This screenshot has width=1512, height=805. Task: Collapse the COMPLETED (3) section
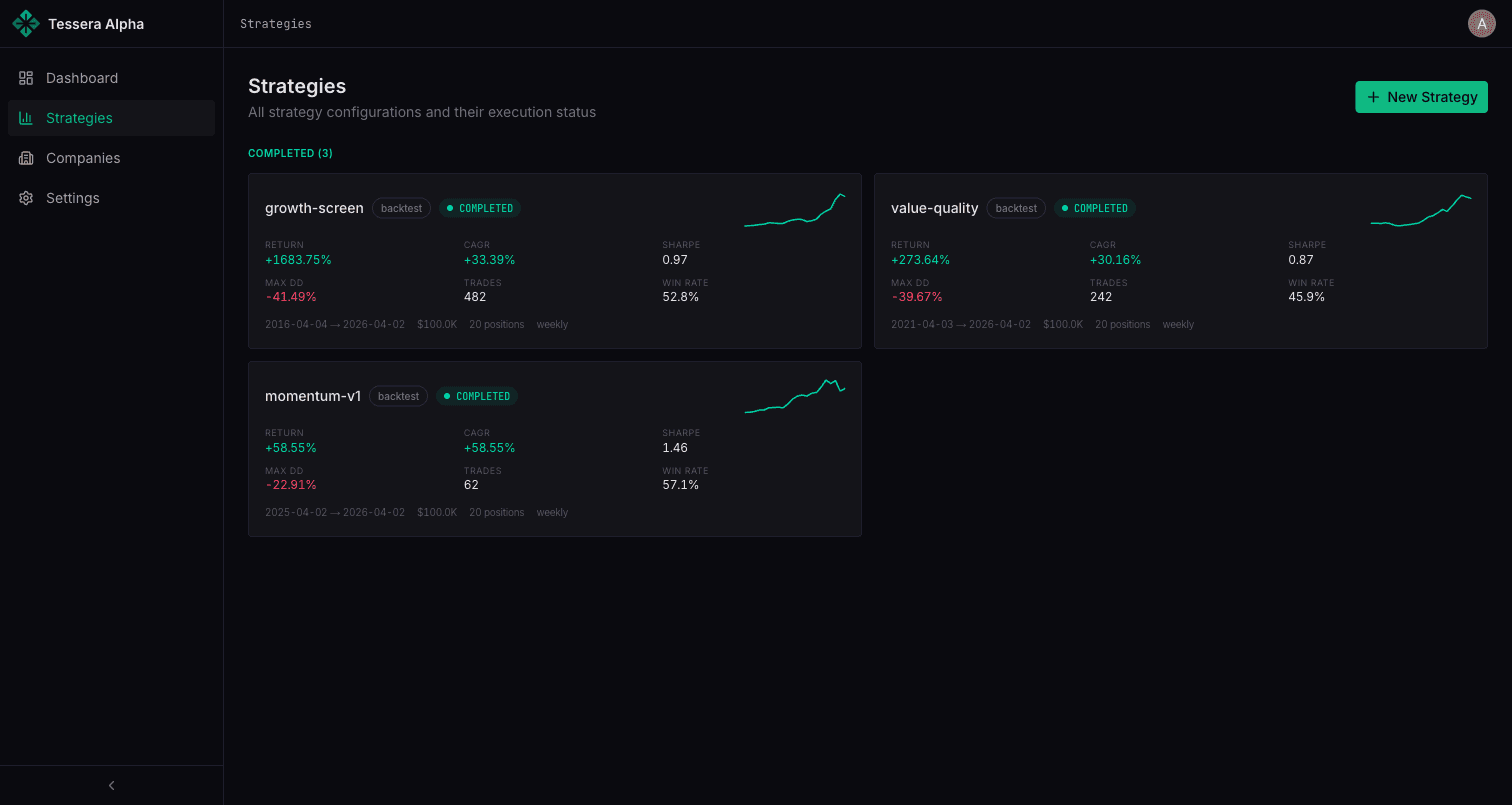point(290,152)
